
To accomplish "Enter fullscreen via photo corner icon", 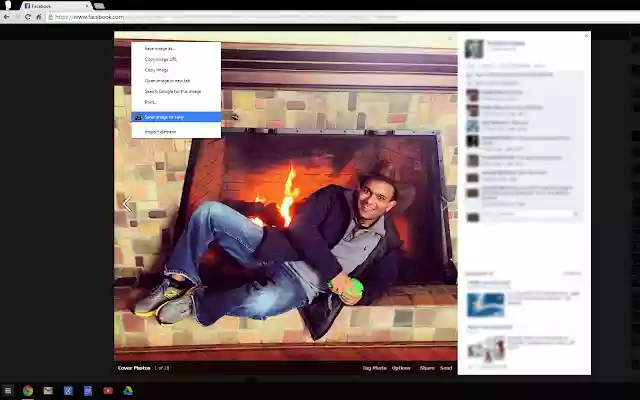I will coord(450,38).
